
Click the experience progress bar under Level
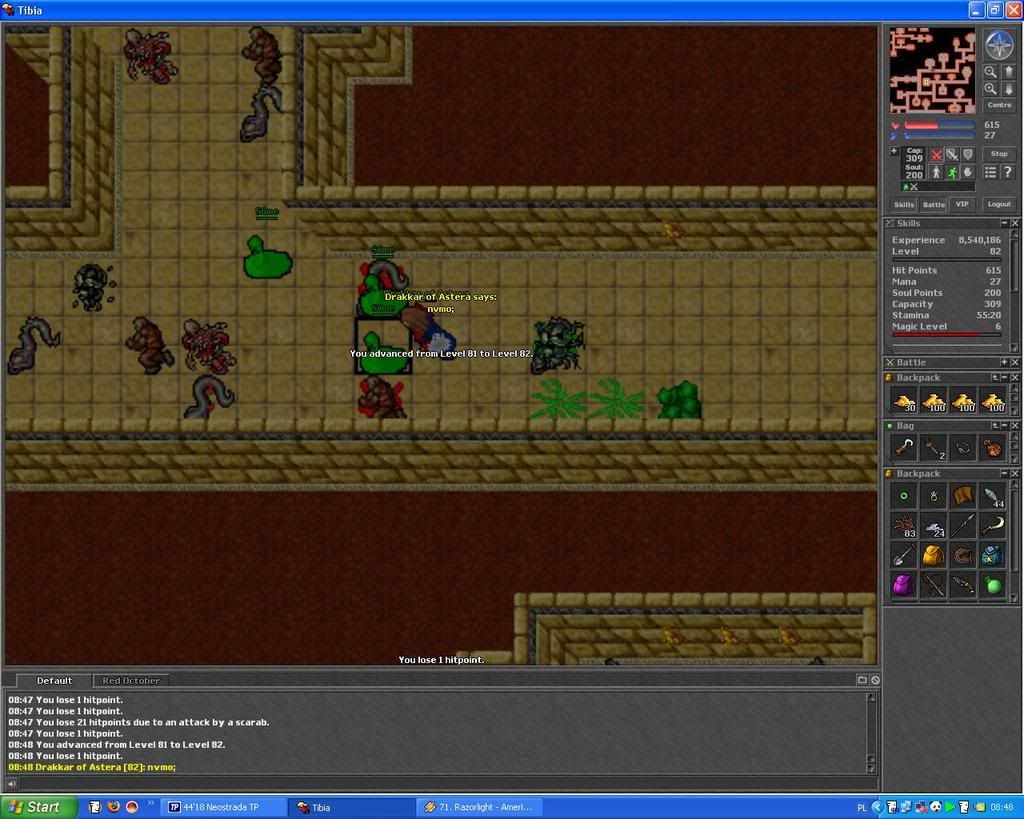(x=946, y=260)
